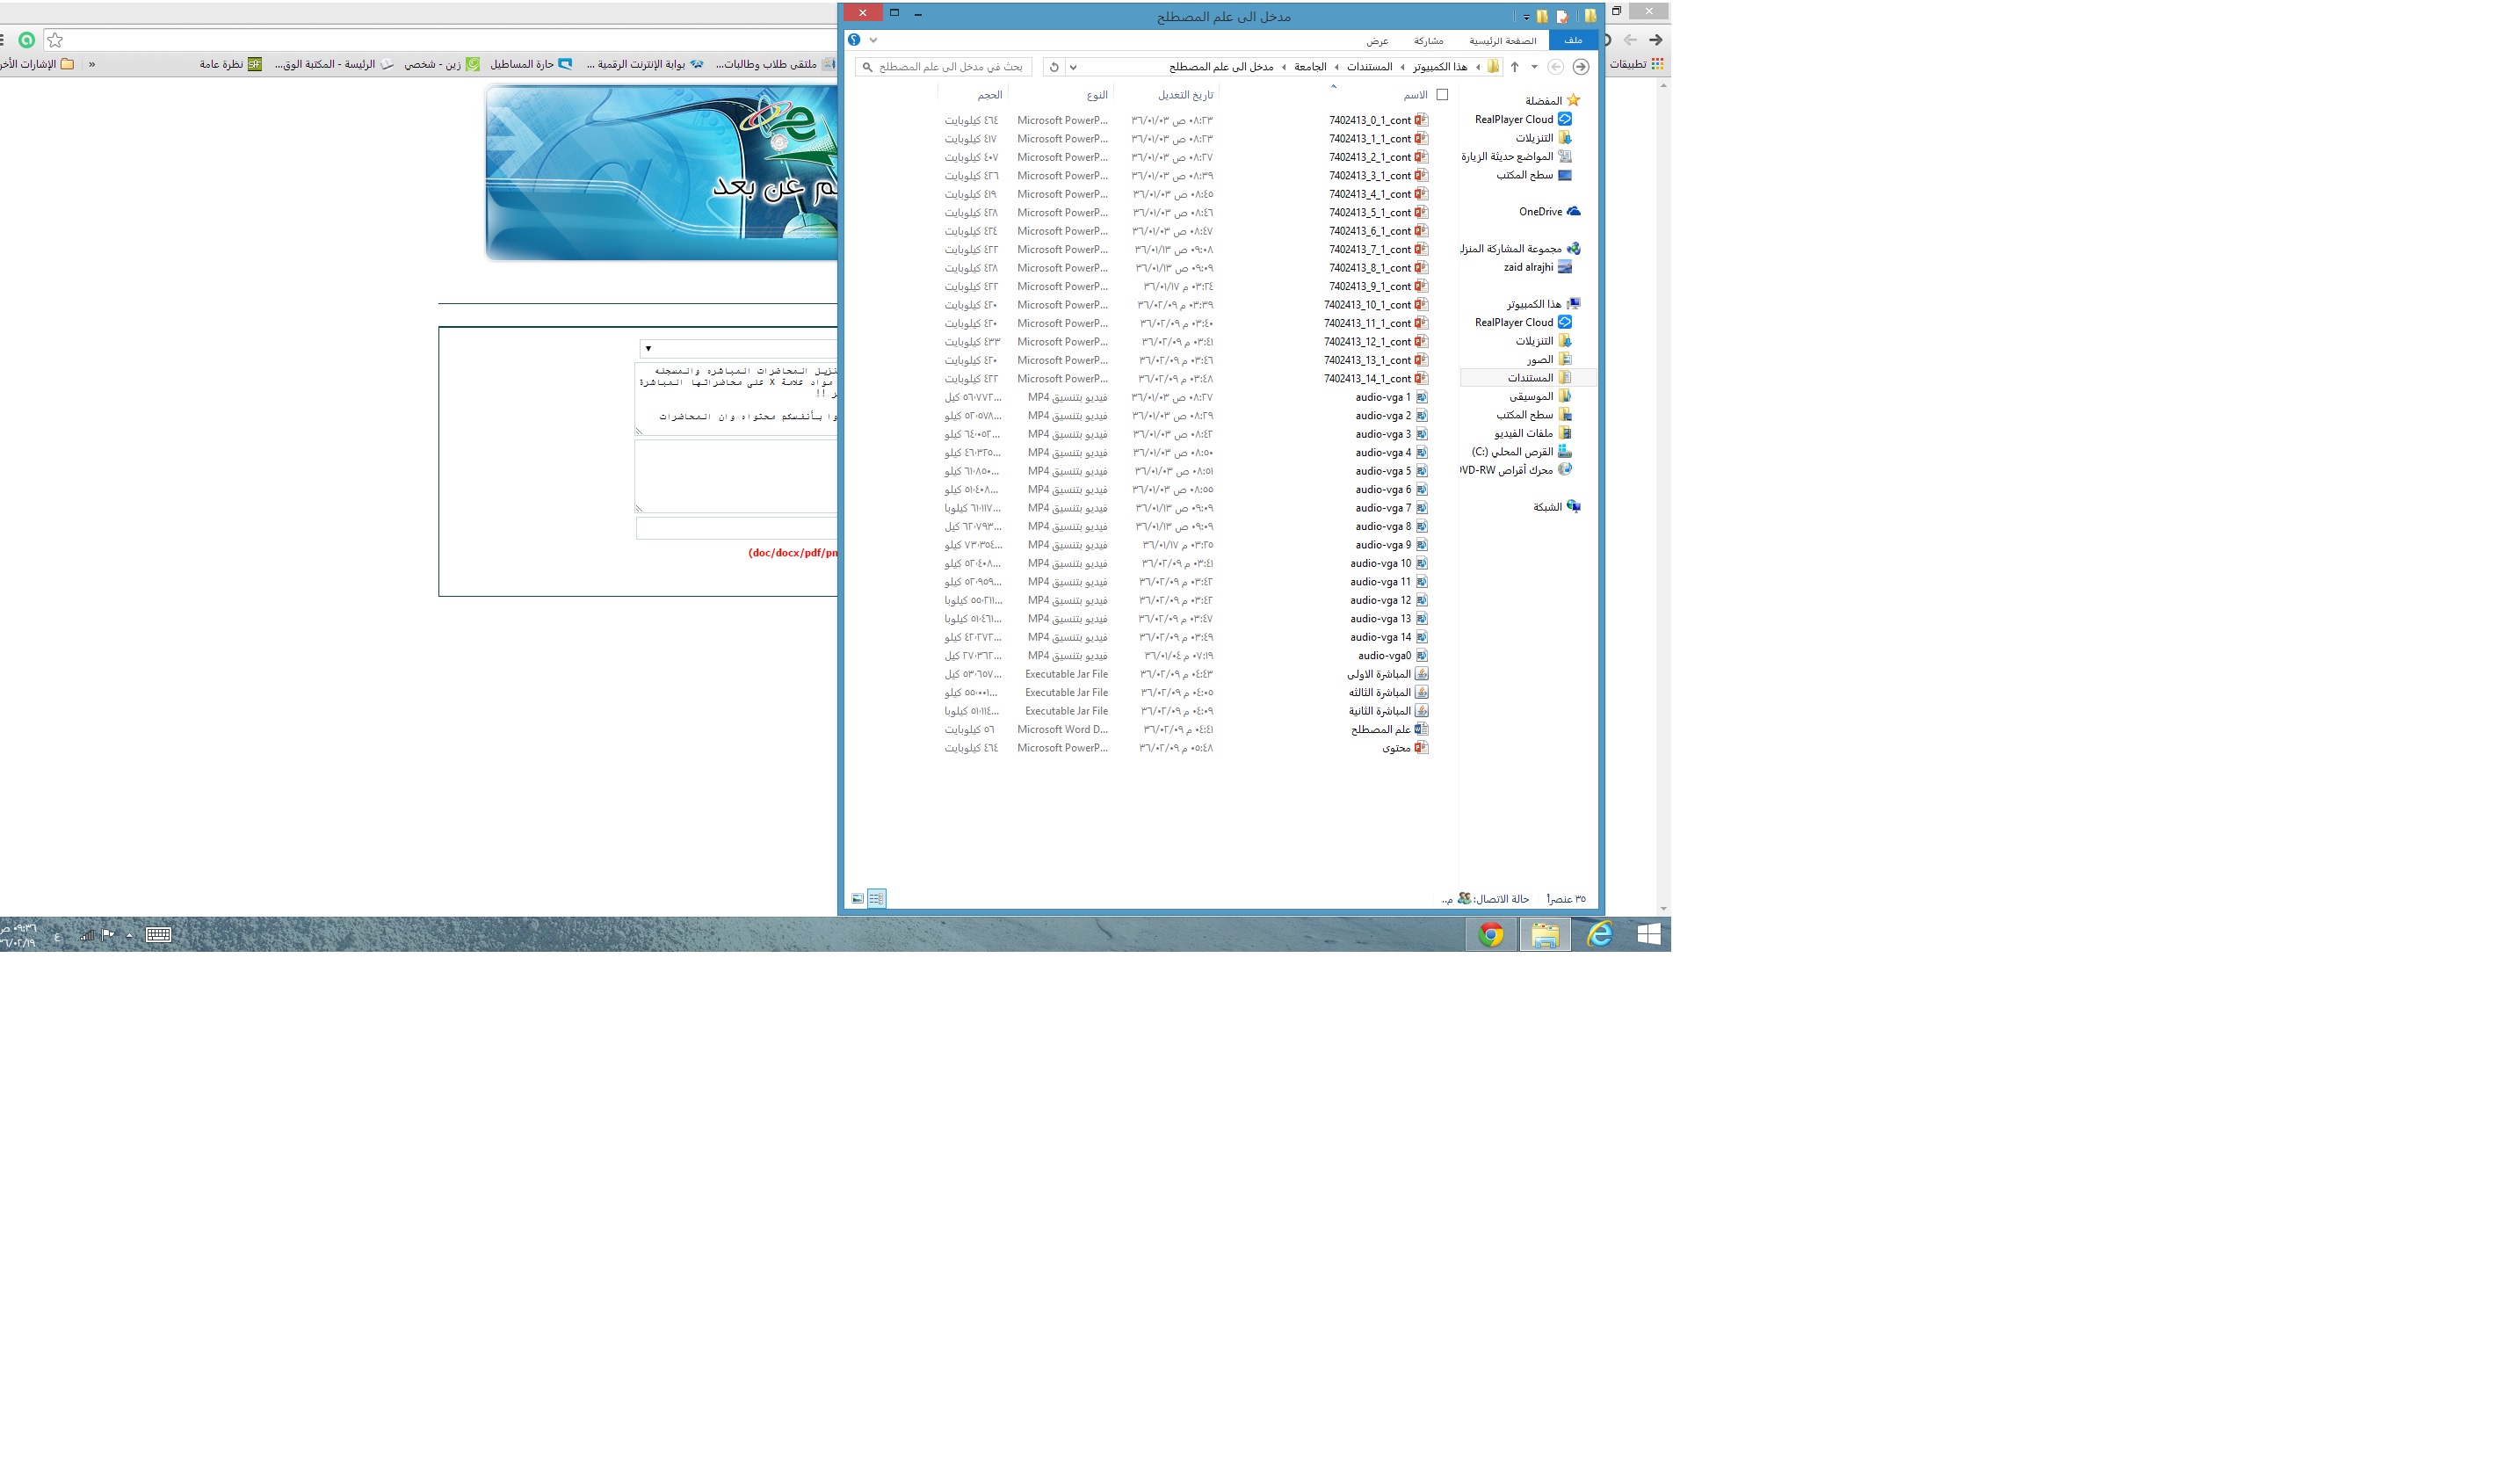2520x1473 pixels.
Task: Open Google Chrome from the taskbar
Action: (x=1491, y=935)
